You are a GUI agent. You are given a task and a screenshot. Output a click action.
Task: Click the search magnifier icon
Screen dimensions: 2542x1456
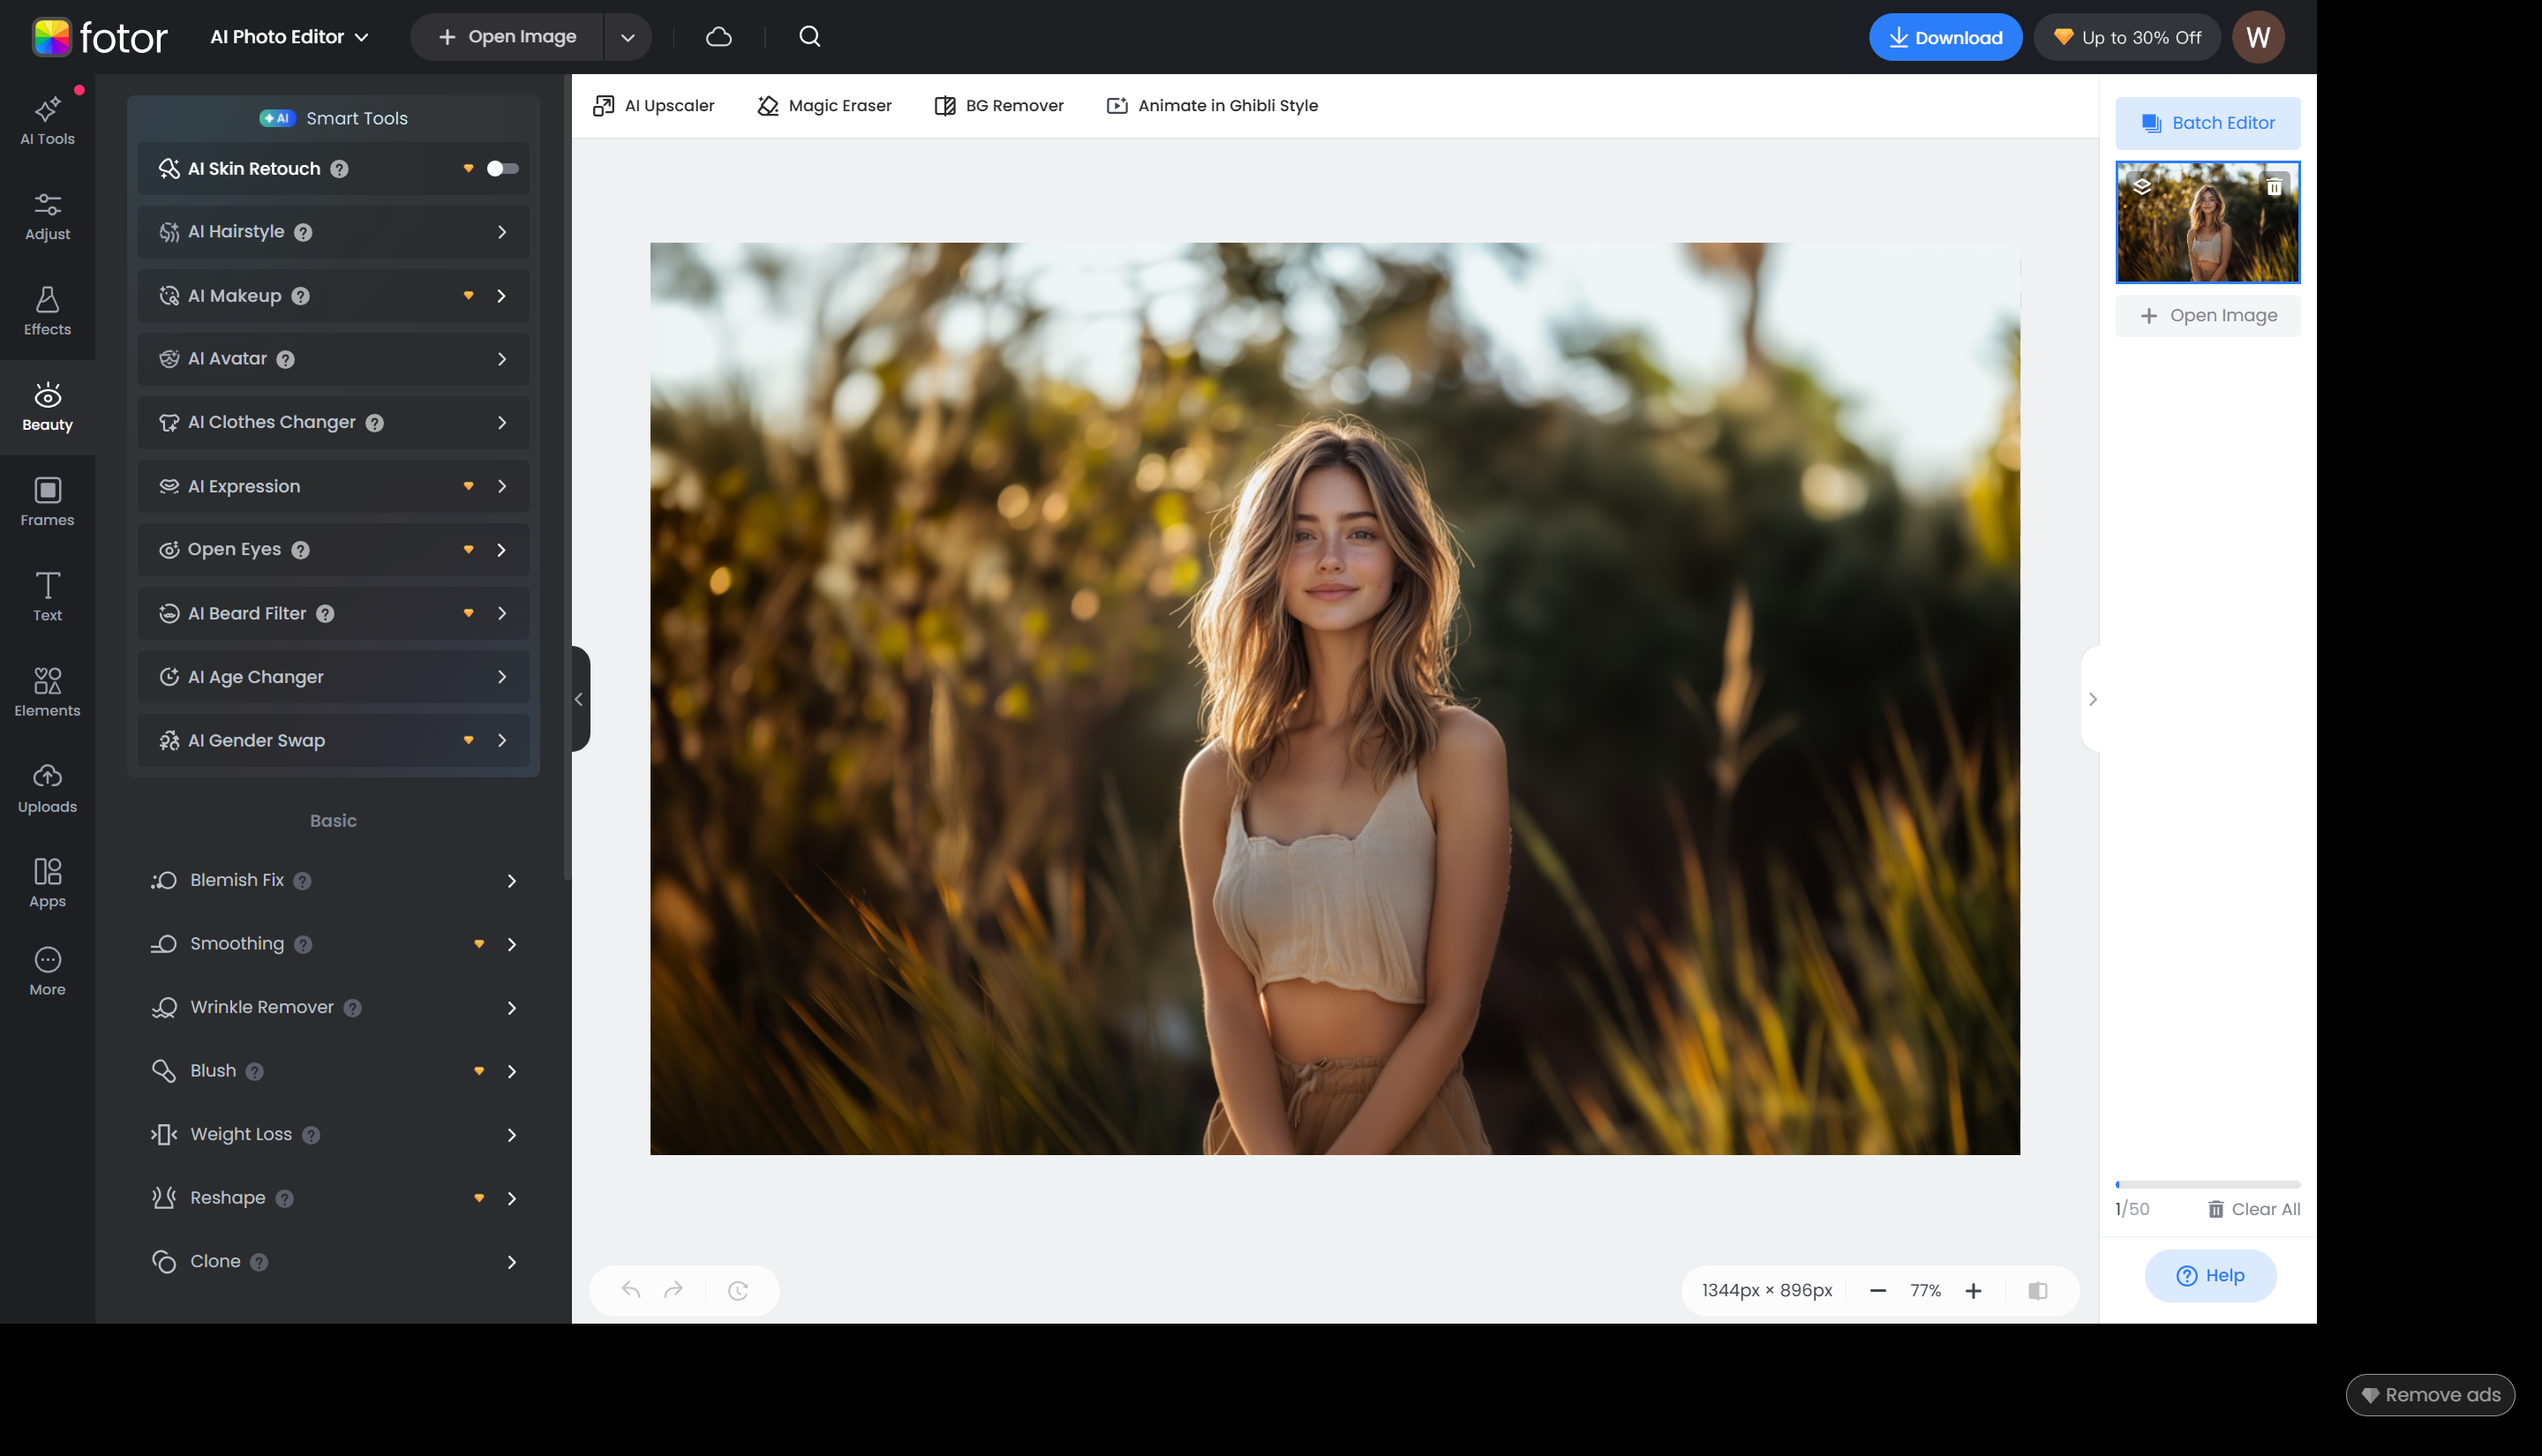(810, 37)
